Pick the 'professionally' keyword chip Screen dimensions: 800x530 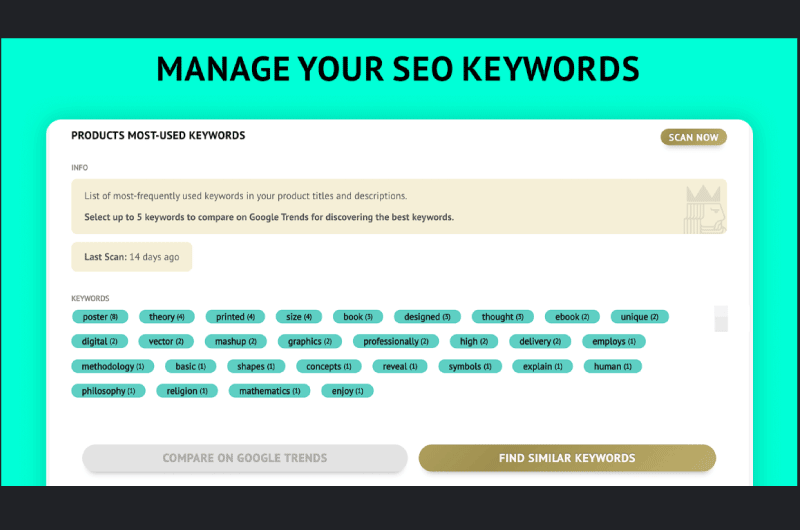tap(396, 341)
